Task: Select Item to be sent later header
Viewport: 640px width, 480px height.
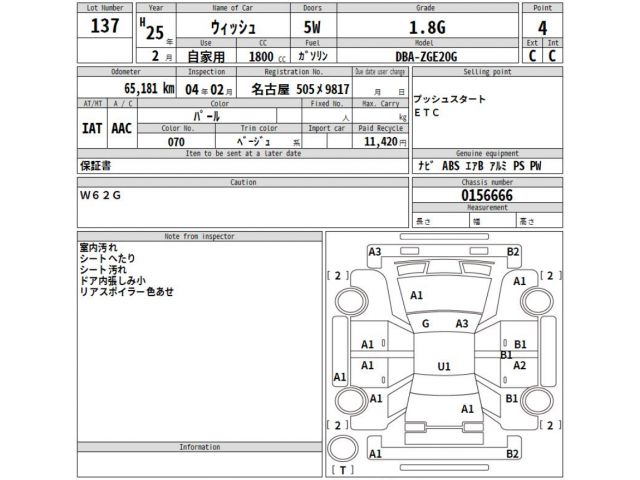Action: [x=243, y=153]
